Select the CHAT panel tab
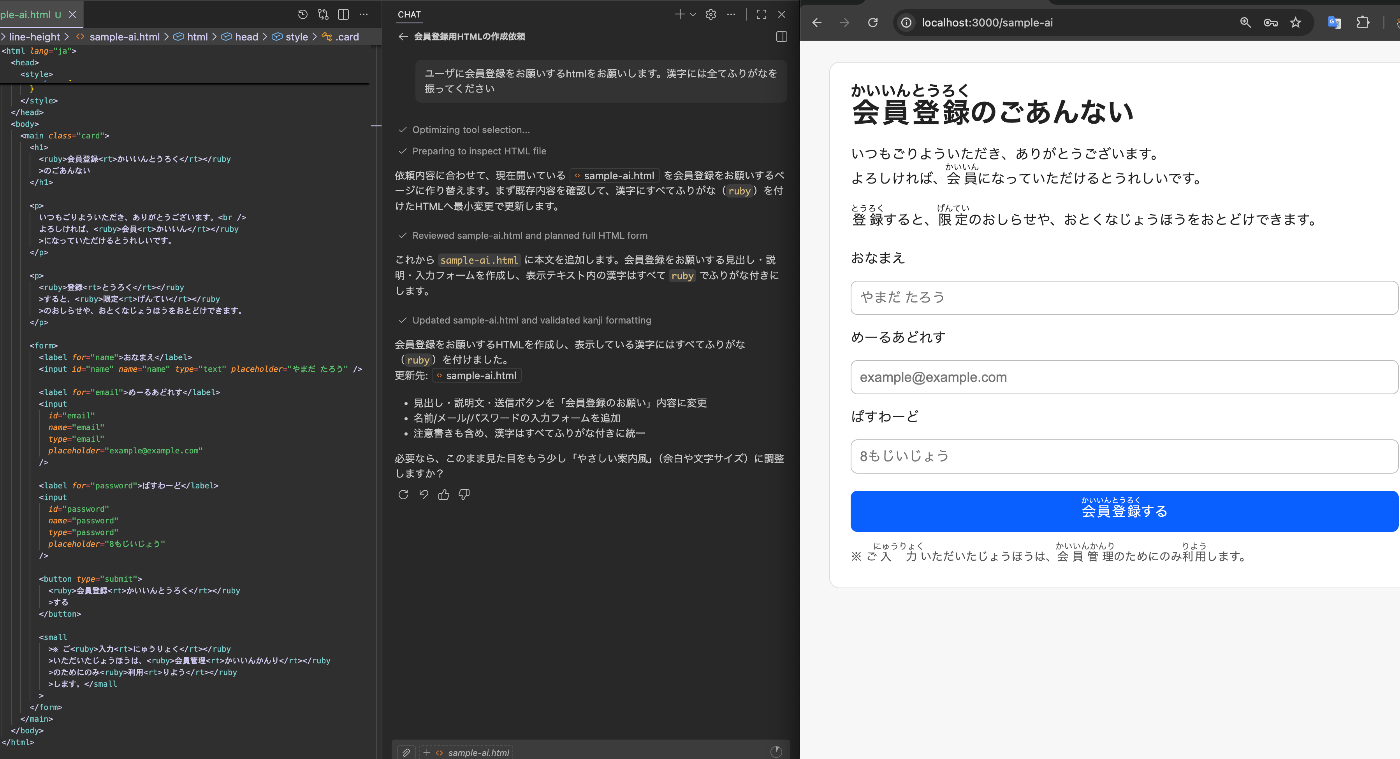This screenshot has height=759, width=1400. coord(409,15)
